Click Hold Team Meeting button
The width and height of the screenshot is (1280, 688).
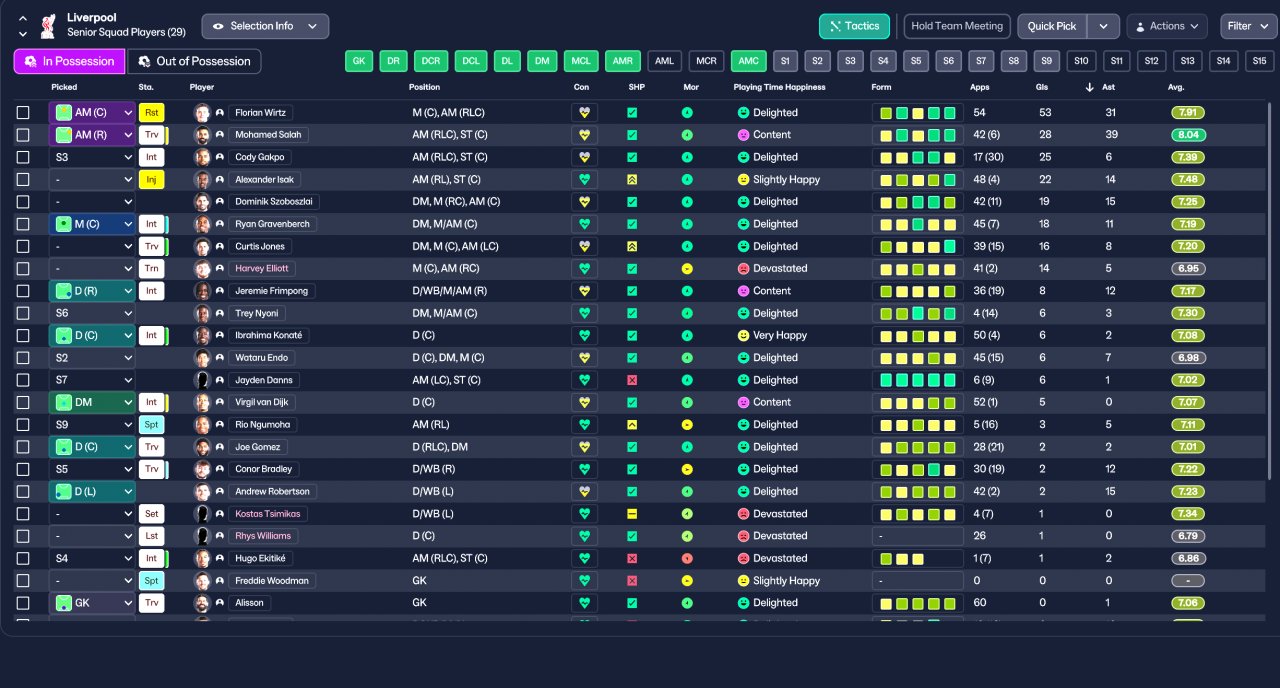(x=957, y=26)
